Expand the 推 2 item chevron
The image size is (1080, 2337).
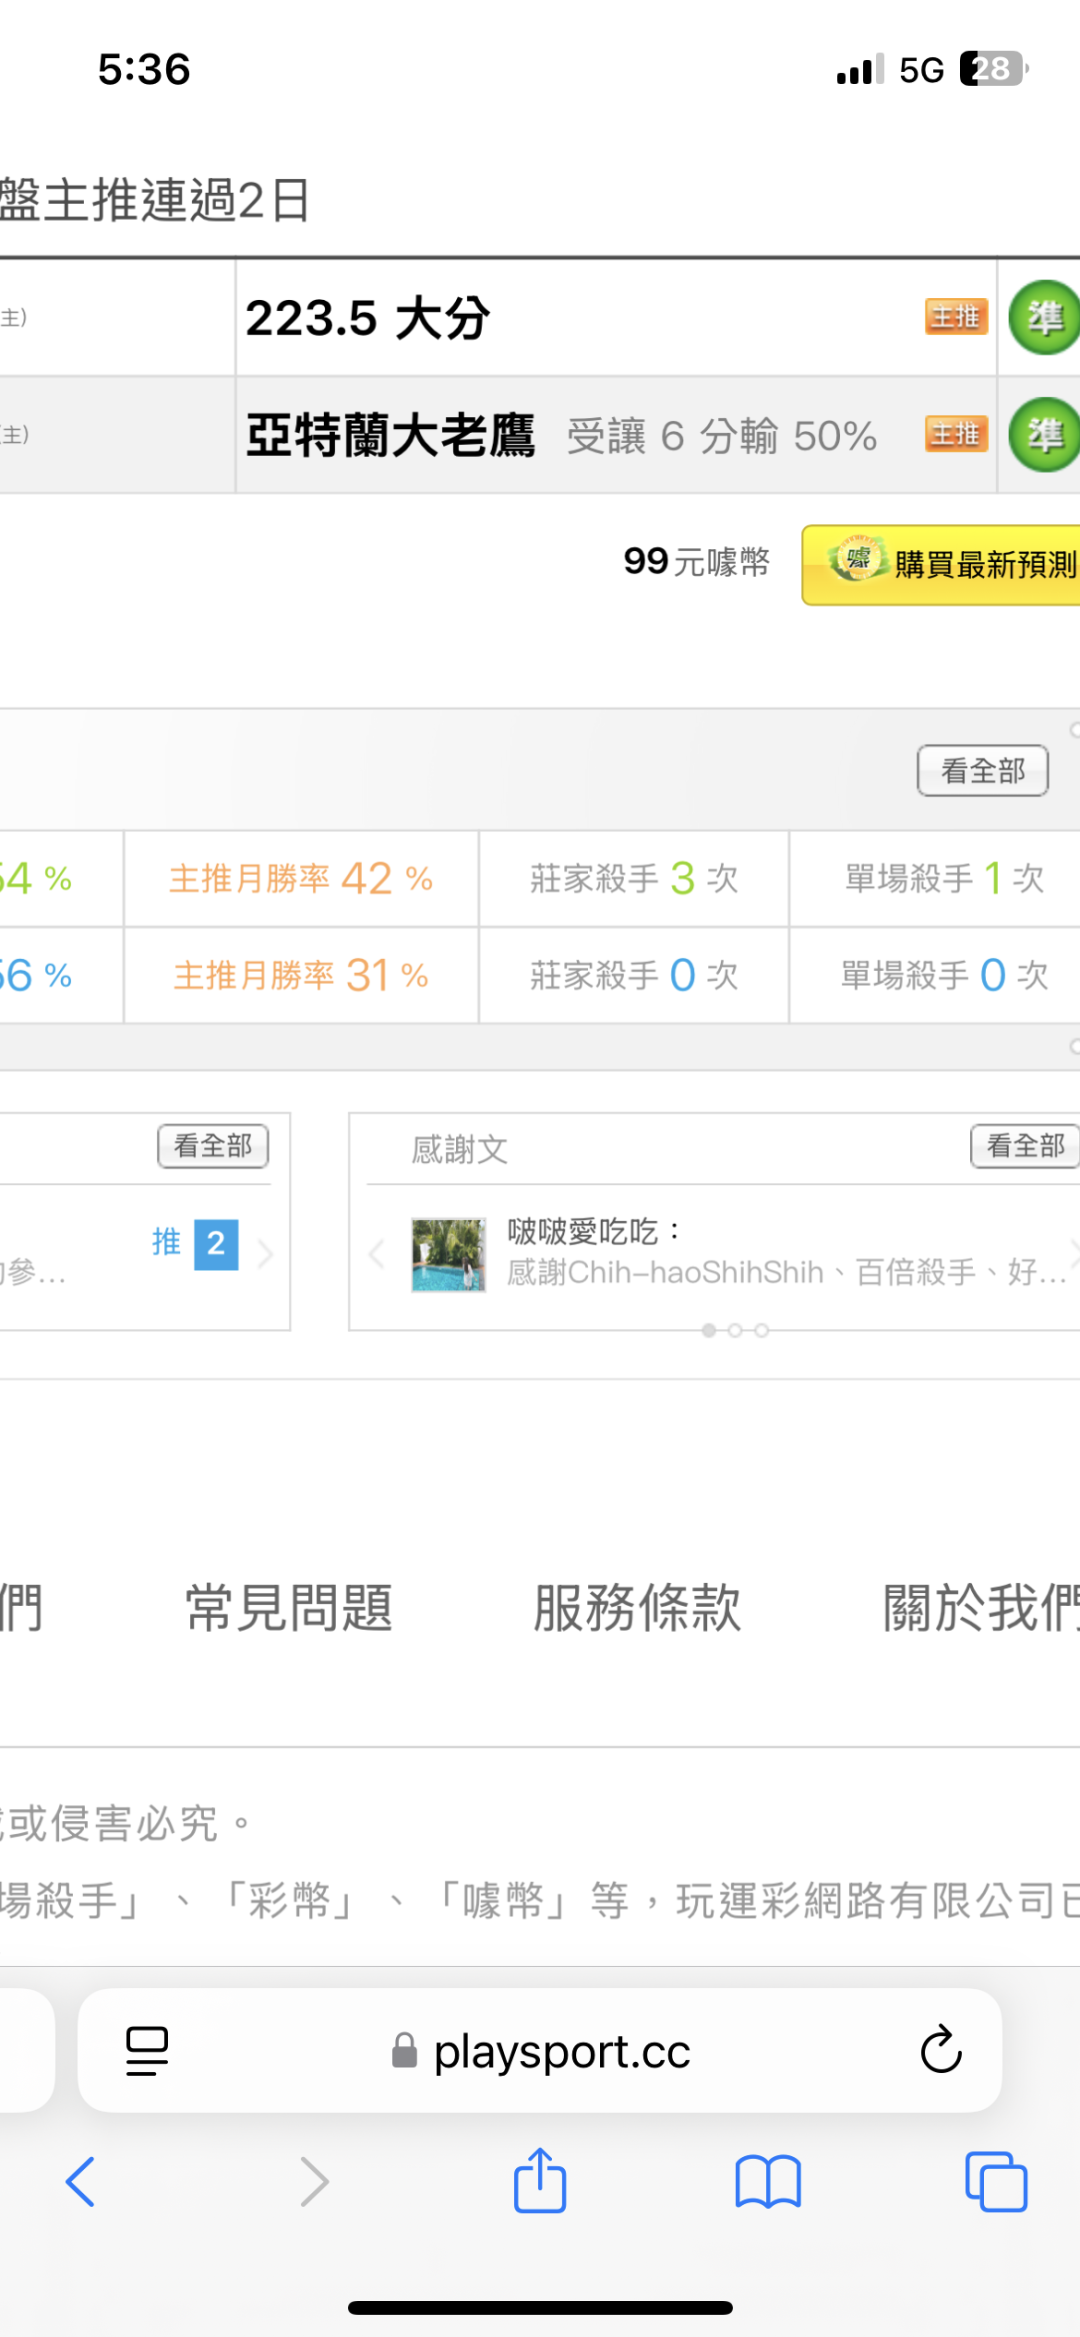[265, 1254]
